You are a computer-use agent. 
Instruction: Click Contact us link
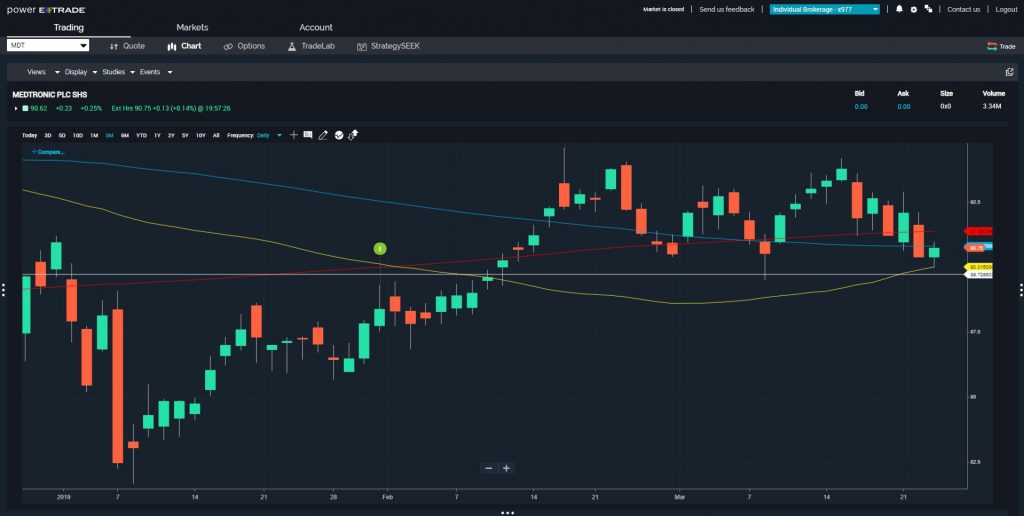(x=963, y=9)
